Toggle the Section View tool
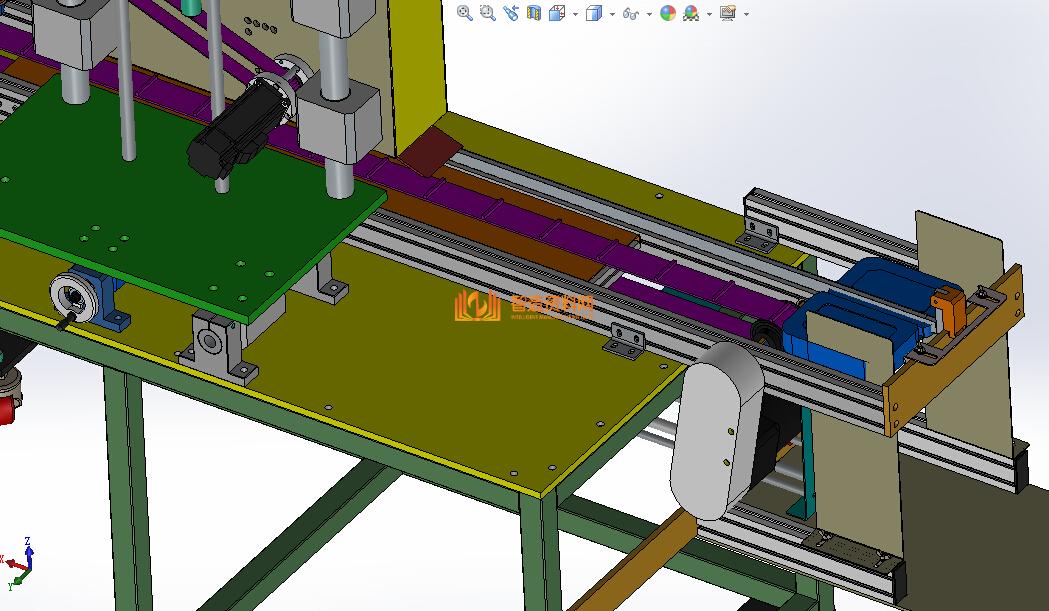The height and width of the screenshot is (611, 1049). point(534,13)
